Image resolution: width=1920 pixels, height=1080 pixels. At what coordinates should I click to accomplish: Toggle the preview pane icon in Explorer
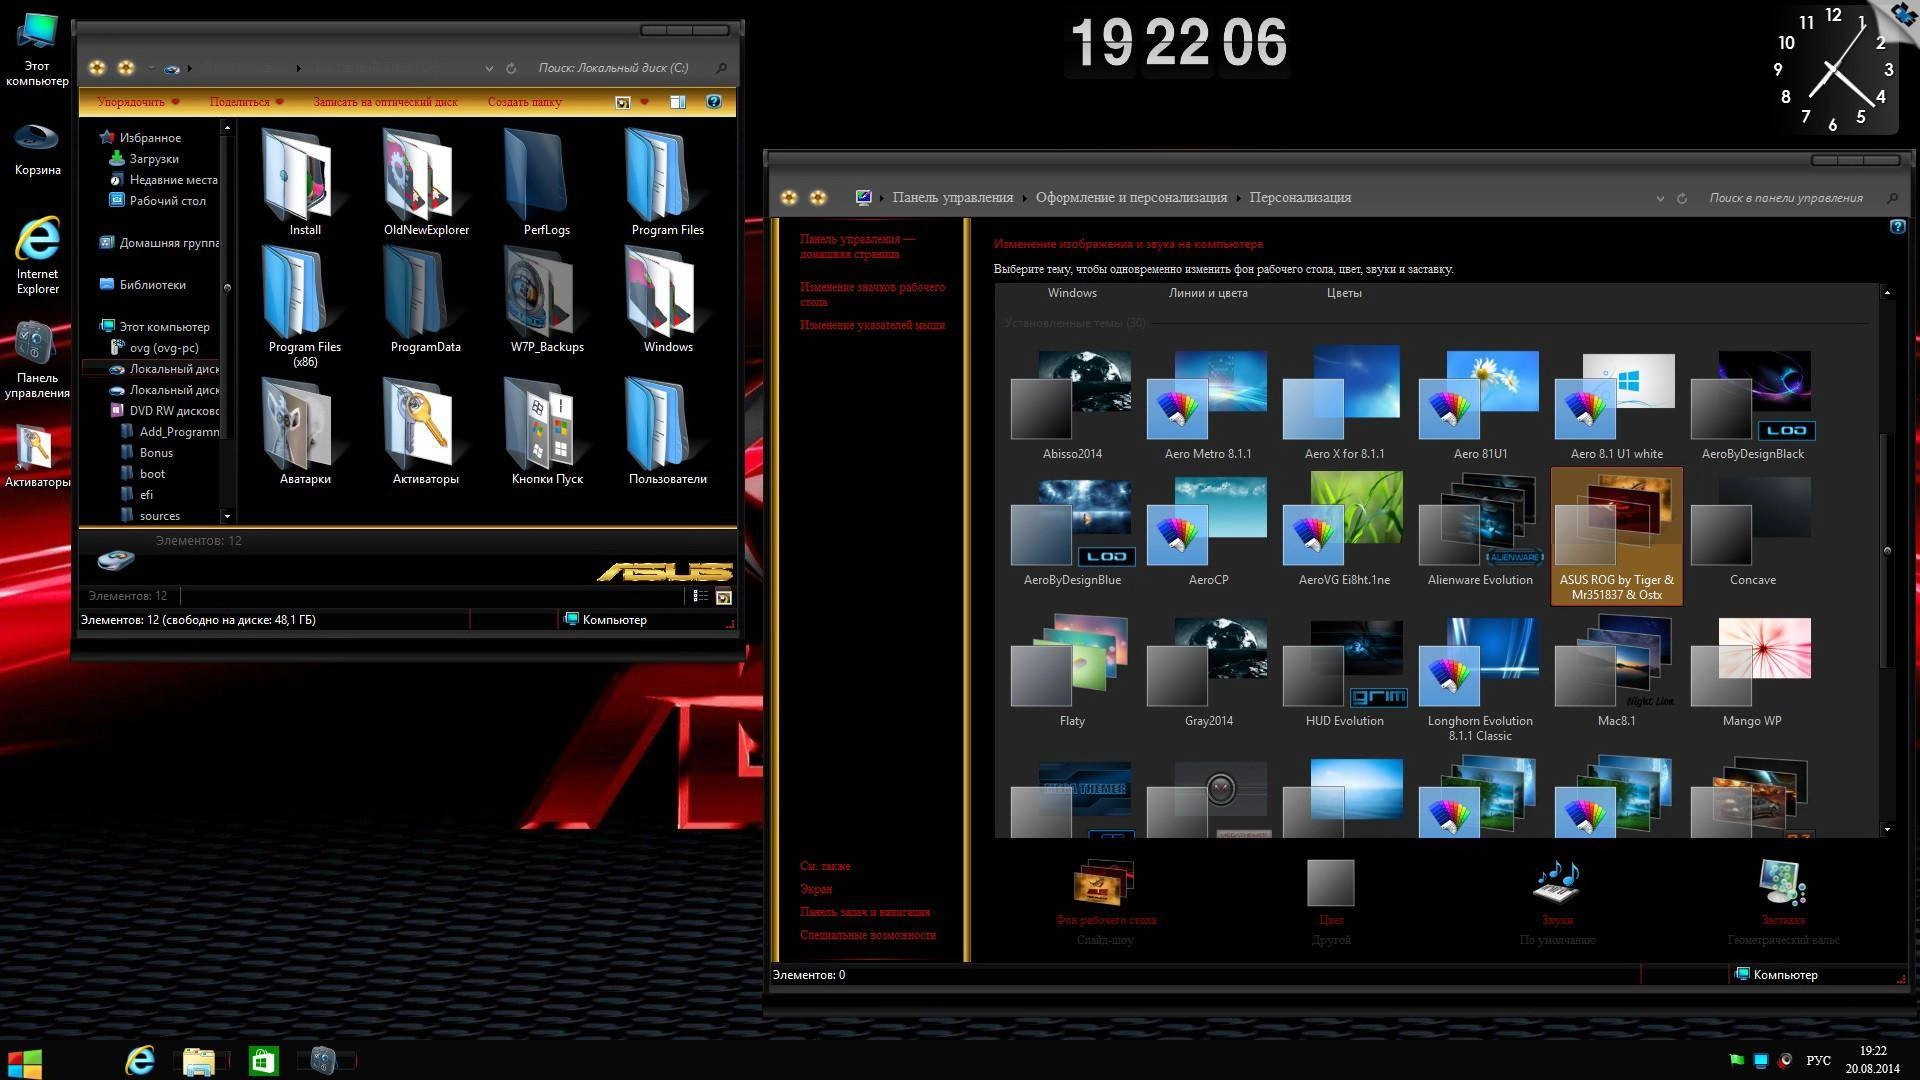coord(677,102)
